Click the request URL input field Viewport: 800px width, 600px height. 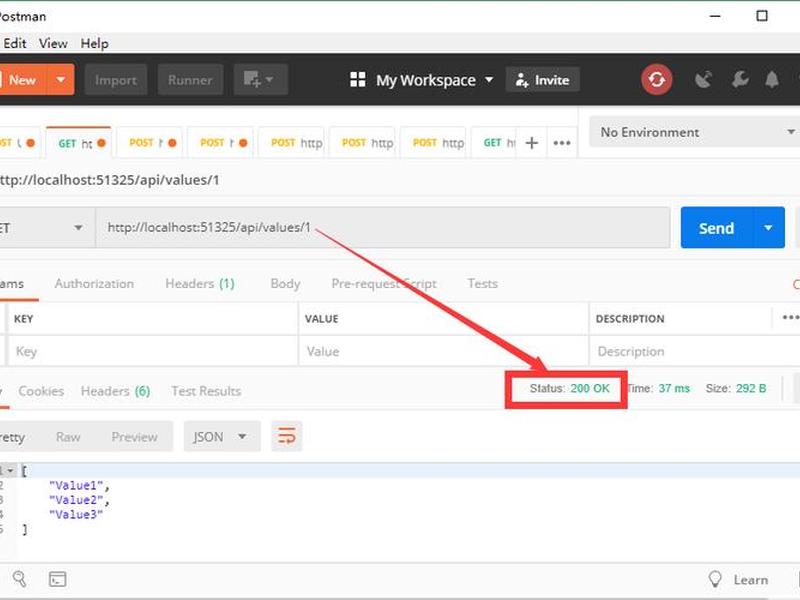[383, 228]
